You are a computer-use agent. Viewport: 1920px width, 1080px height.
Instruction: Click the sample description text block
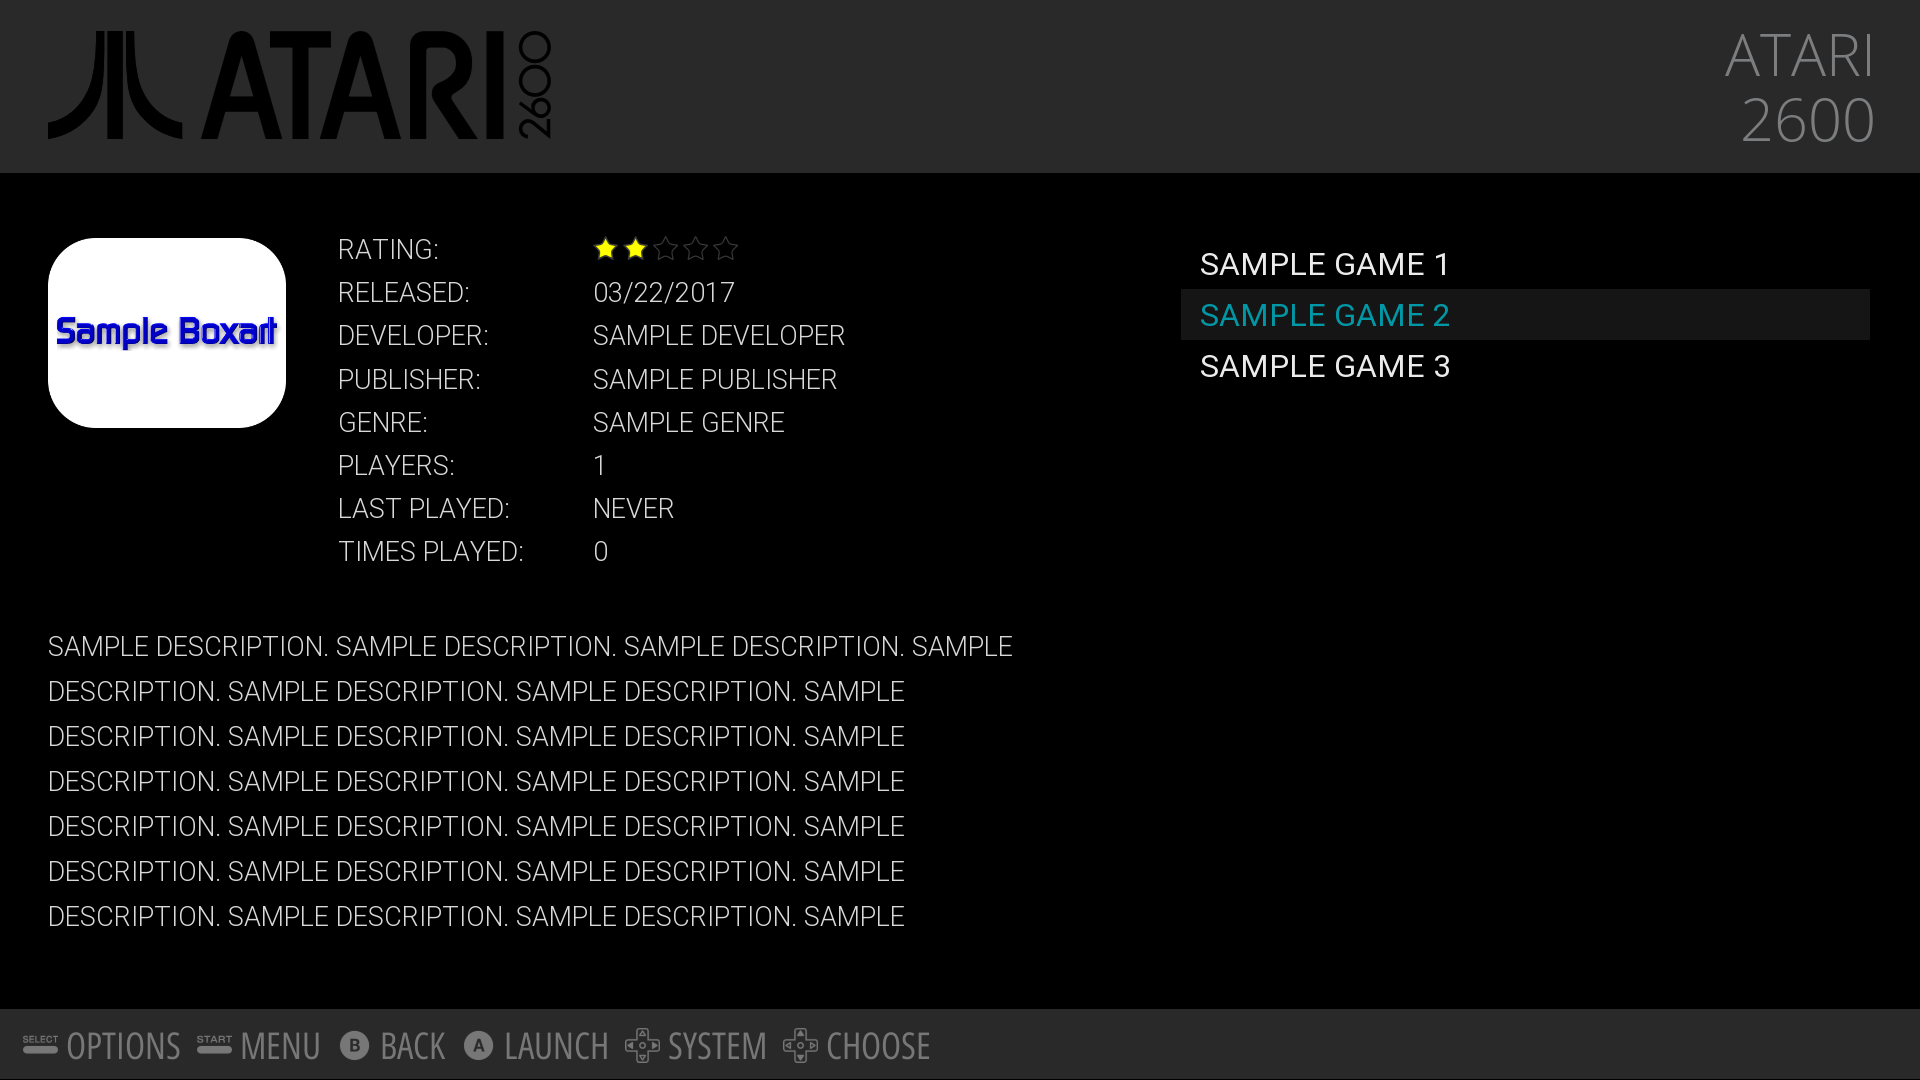pyautogui.click(x=500, y=782)
